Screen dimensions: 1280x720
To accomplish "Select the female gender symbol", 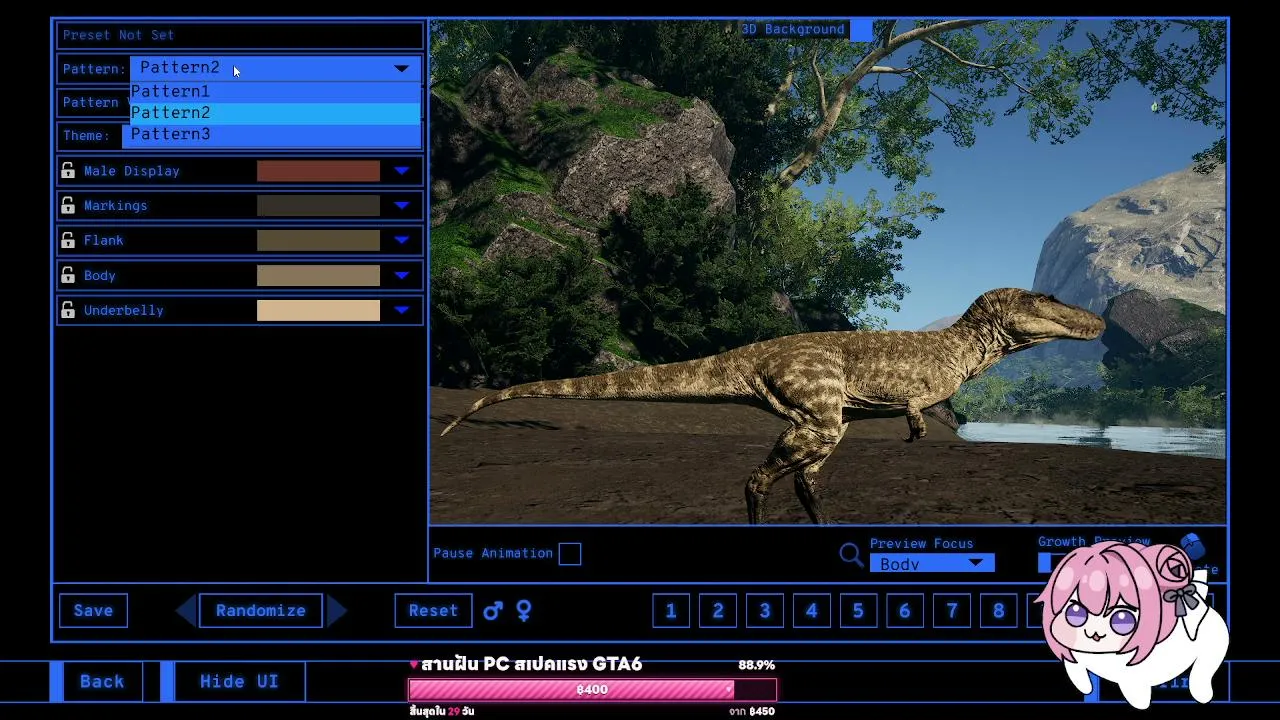I will click(523, 610).
